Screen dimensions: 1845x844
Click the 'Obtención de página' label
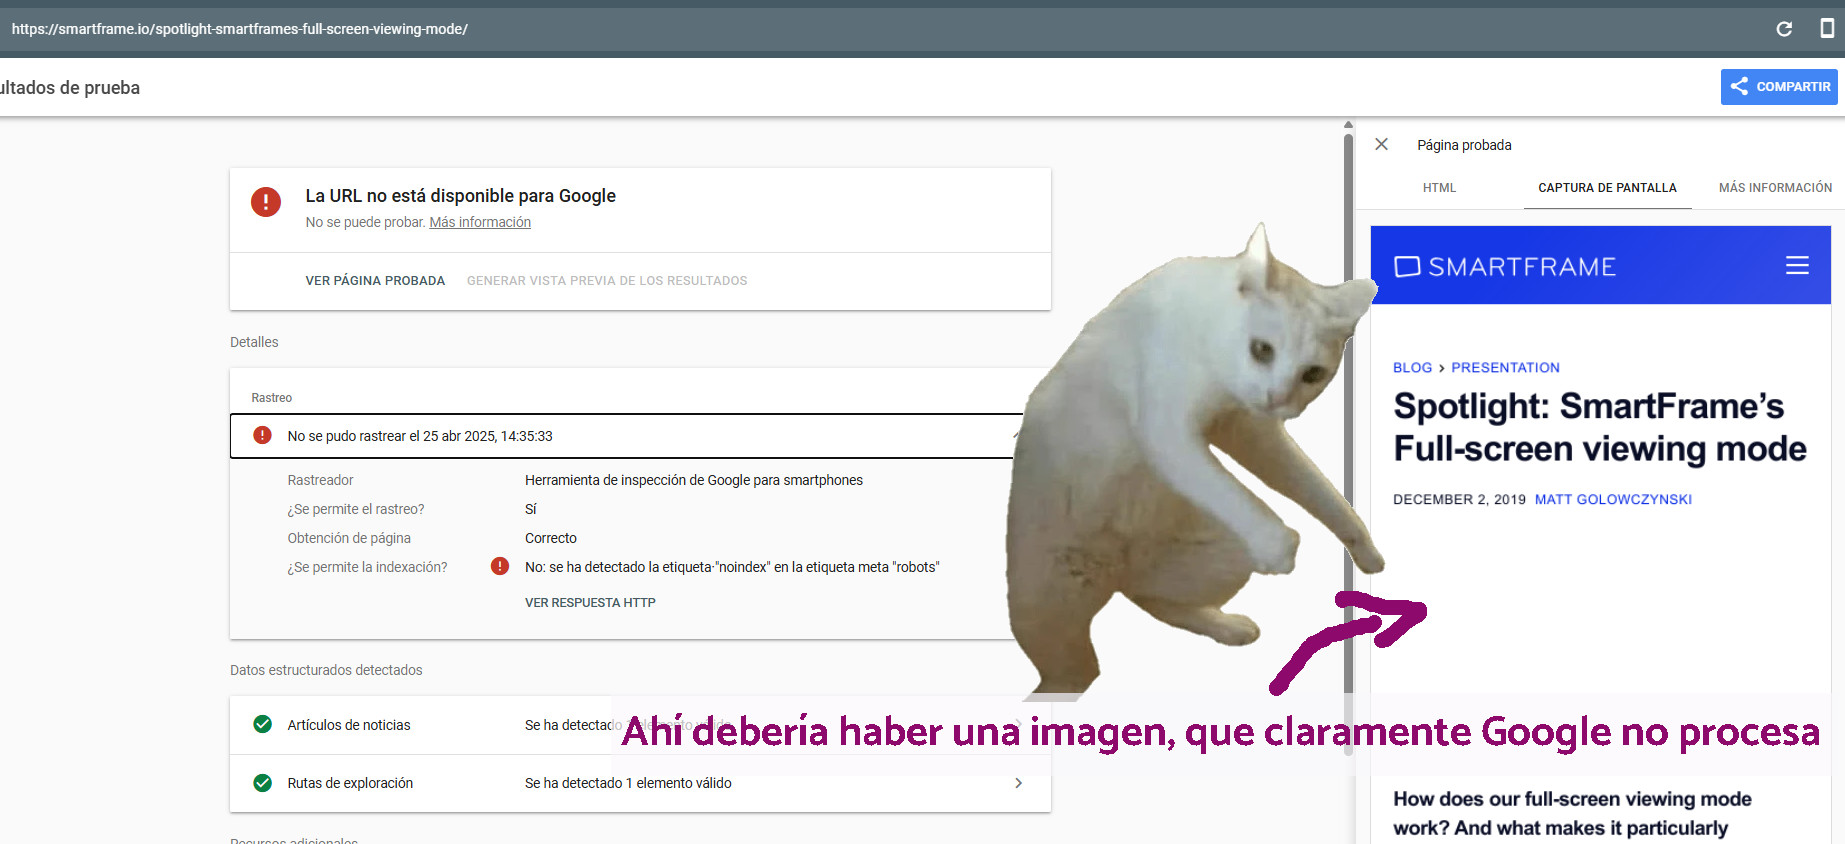click(349, 538)
